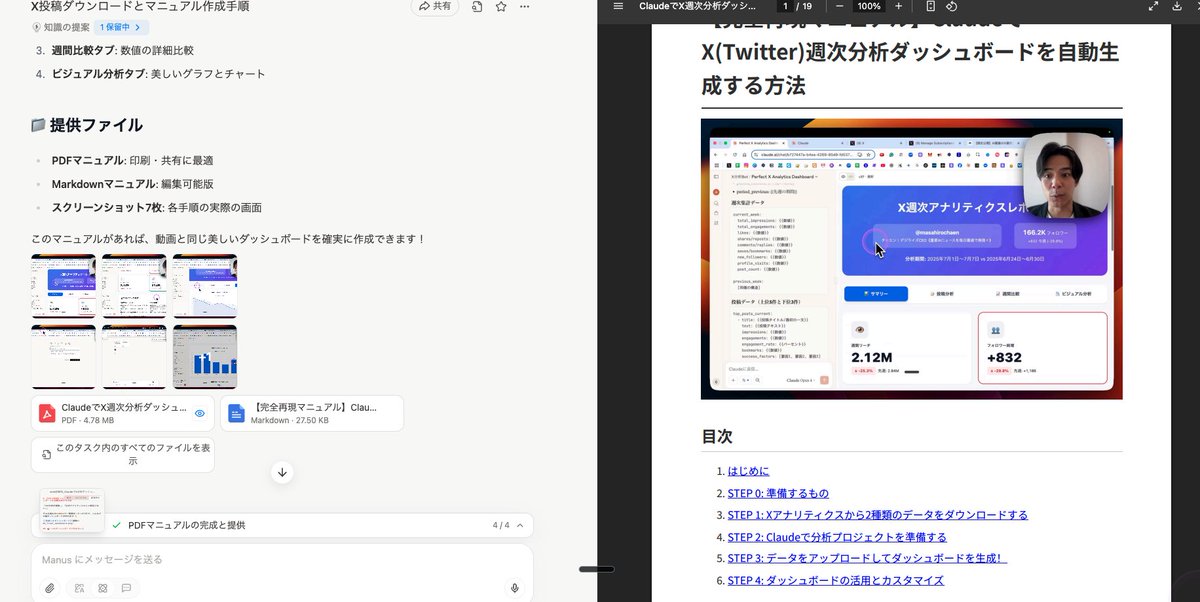Click the X投稿ダウンロードとマニュアル作成手順 title

140,6
